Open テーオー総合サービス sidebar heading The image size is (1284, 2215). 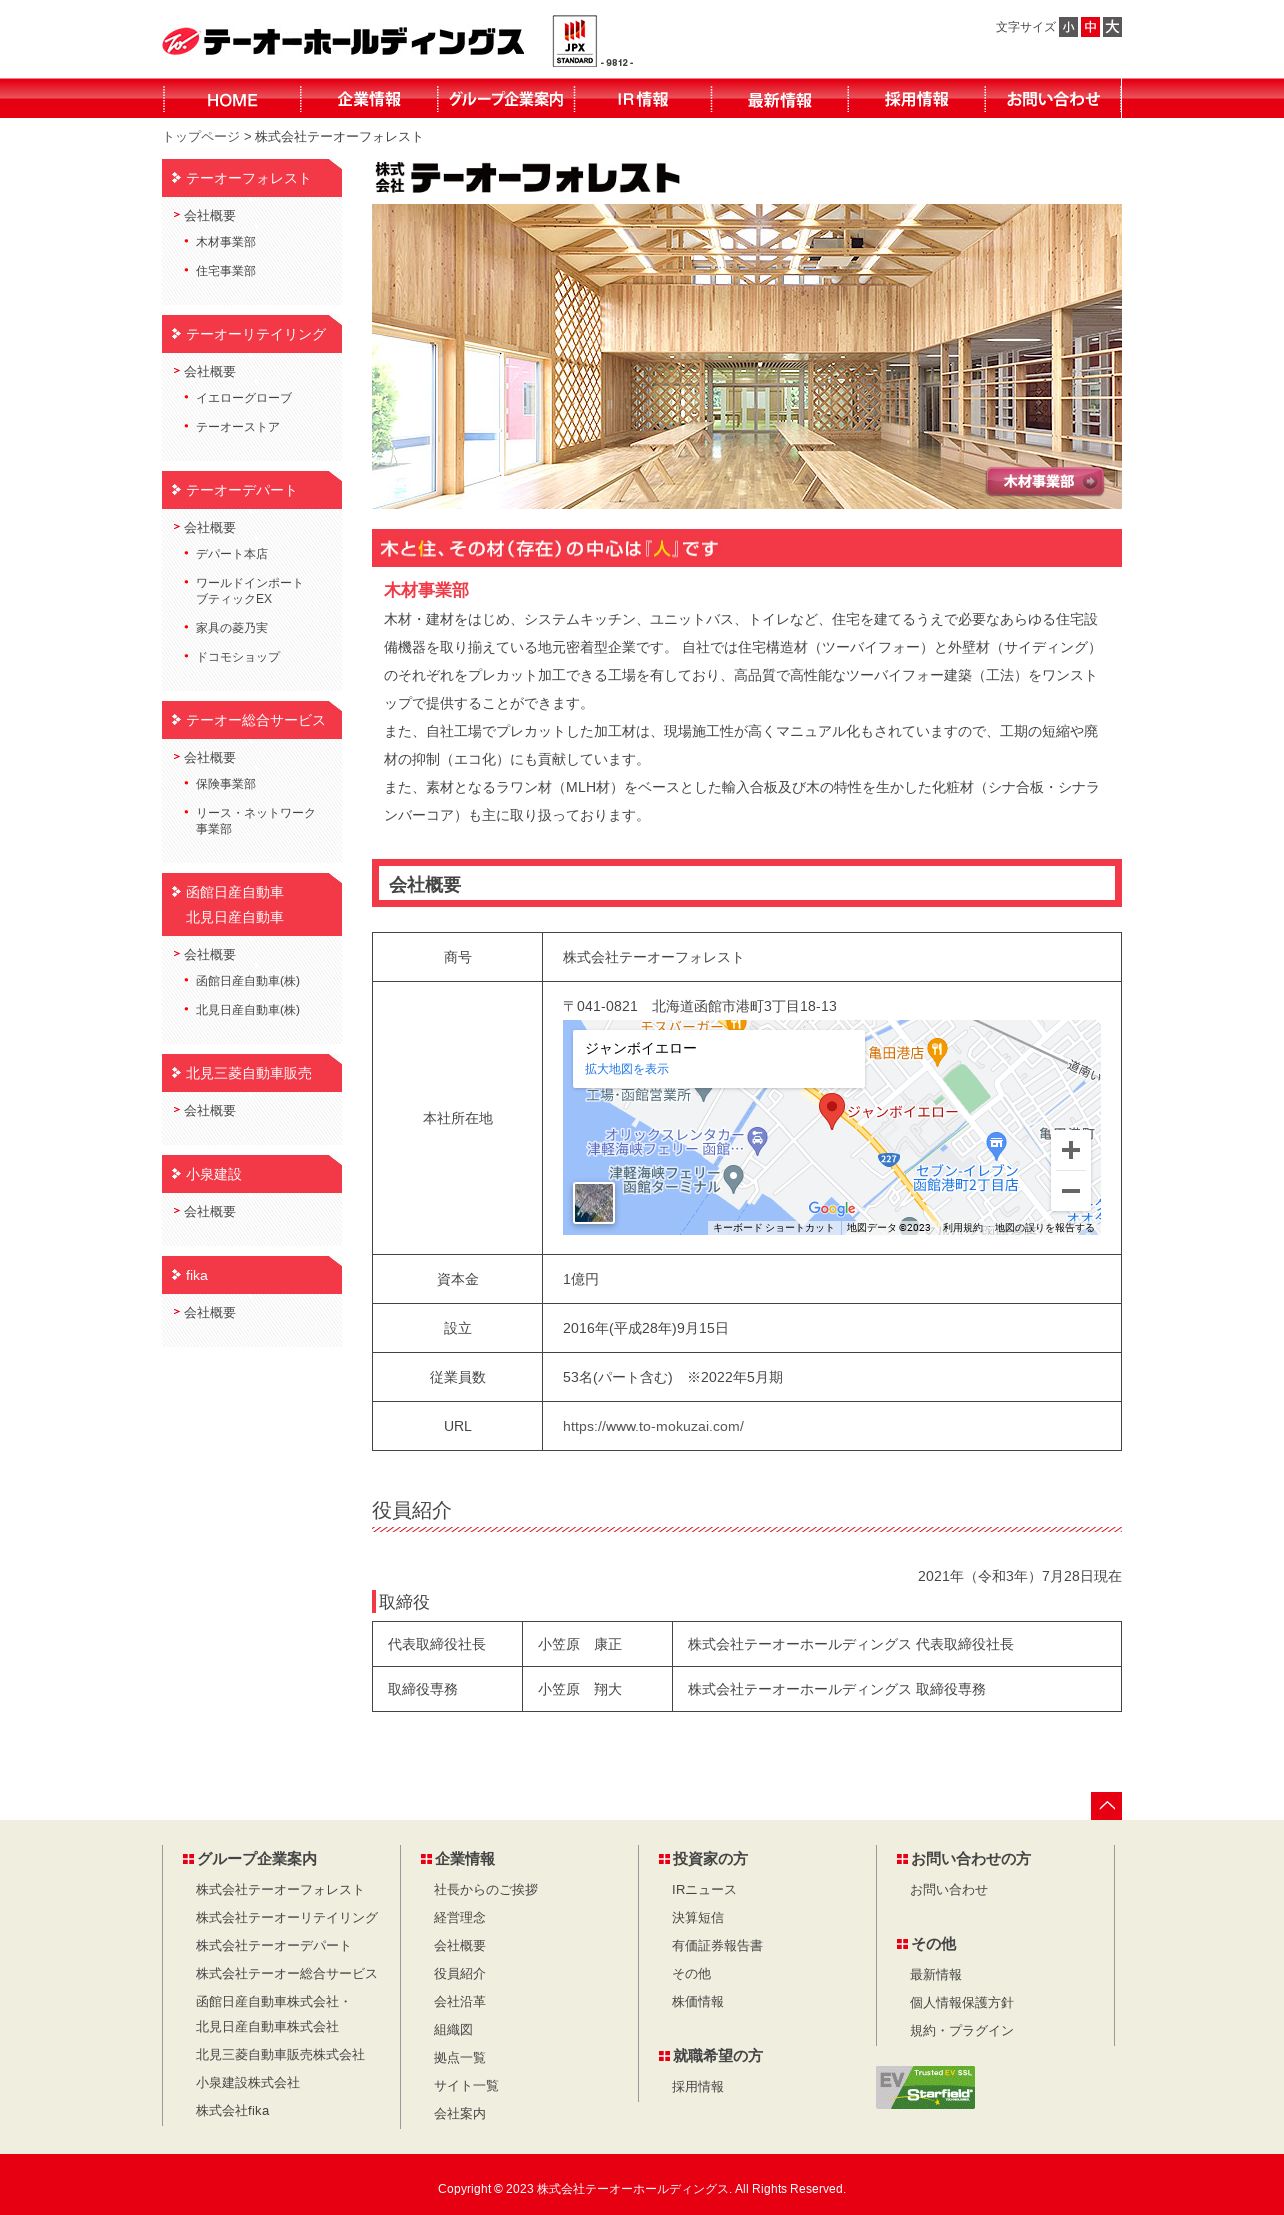tap(252, 720)
